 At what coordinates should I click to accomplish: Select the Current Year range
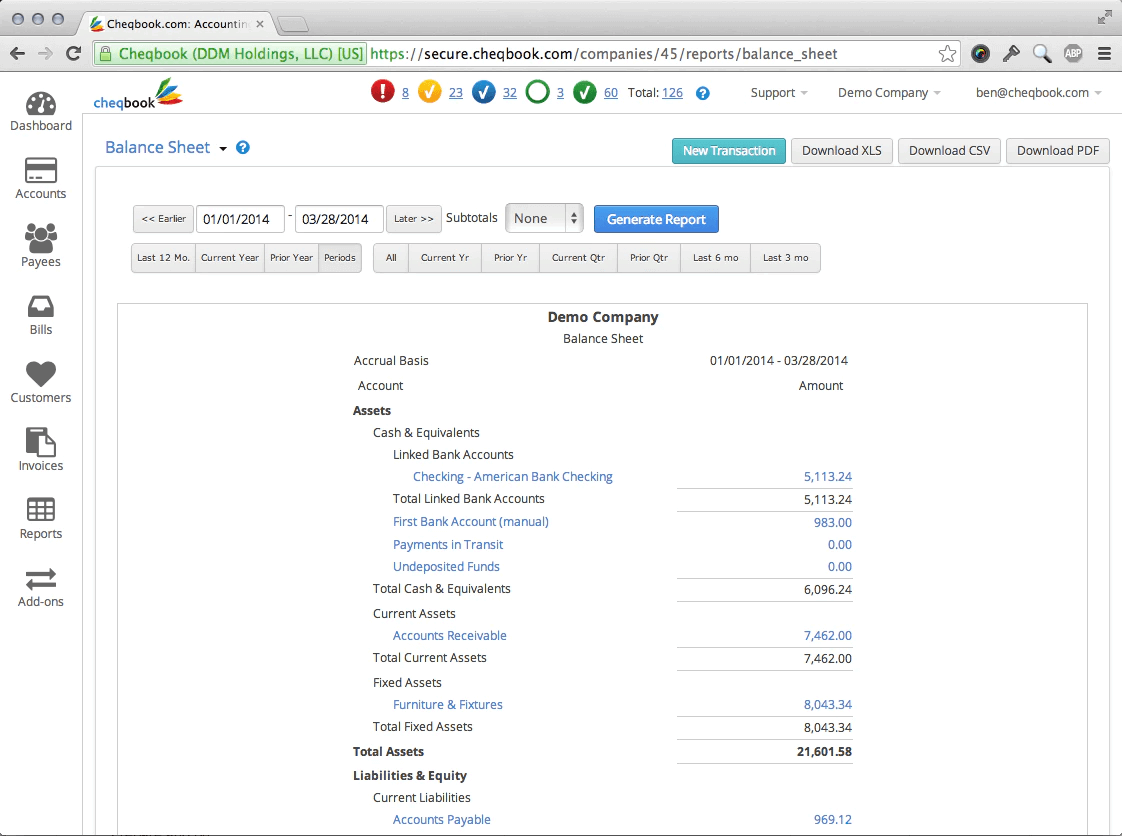click(x=230, y=258)
